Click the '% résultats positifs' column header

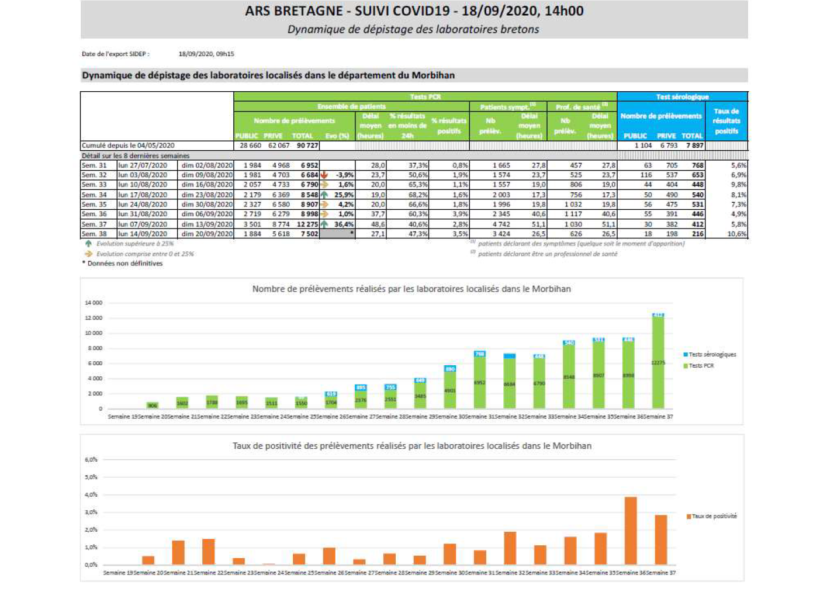click(449, 126)
